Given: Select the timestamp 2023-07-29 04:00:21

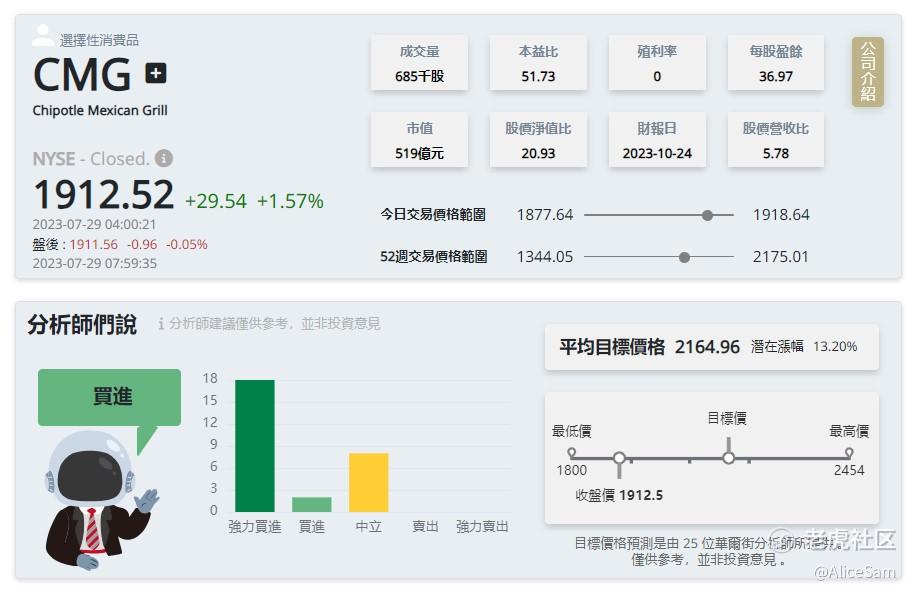Looking at the screenshot, I should 94,224.
